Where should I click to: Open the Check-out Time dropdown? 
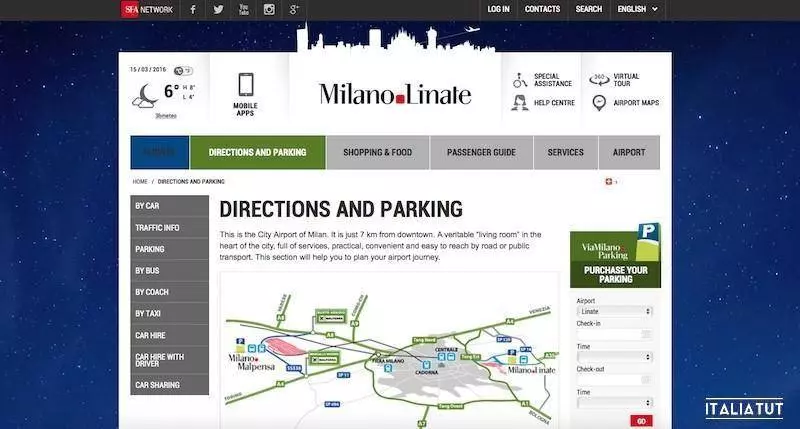(615, 403)
